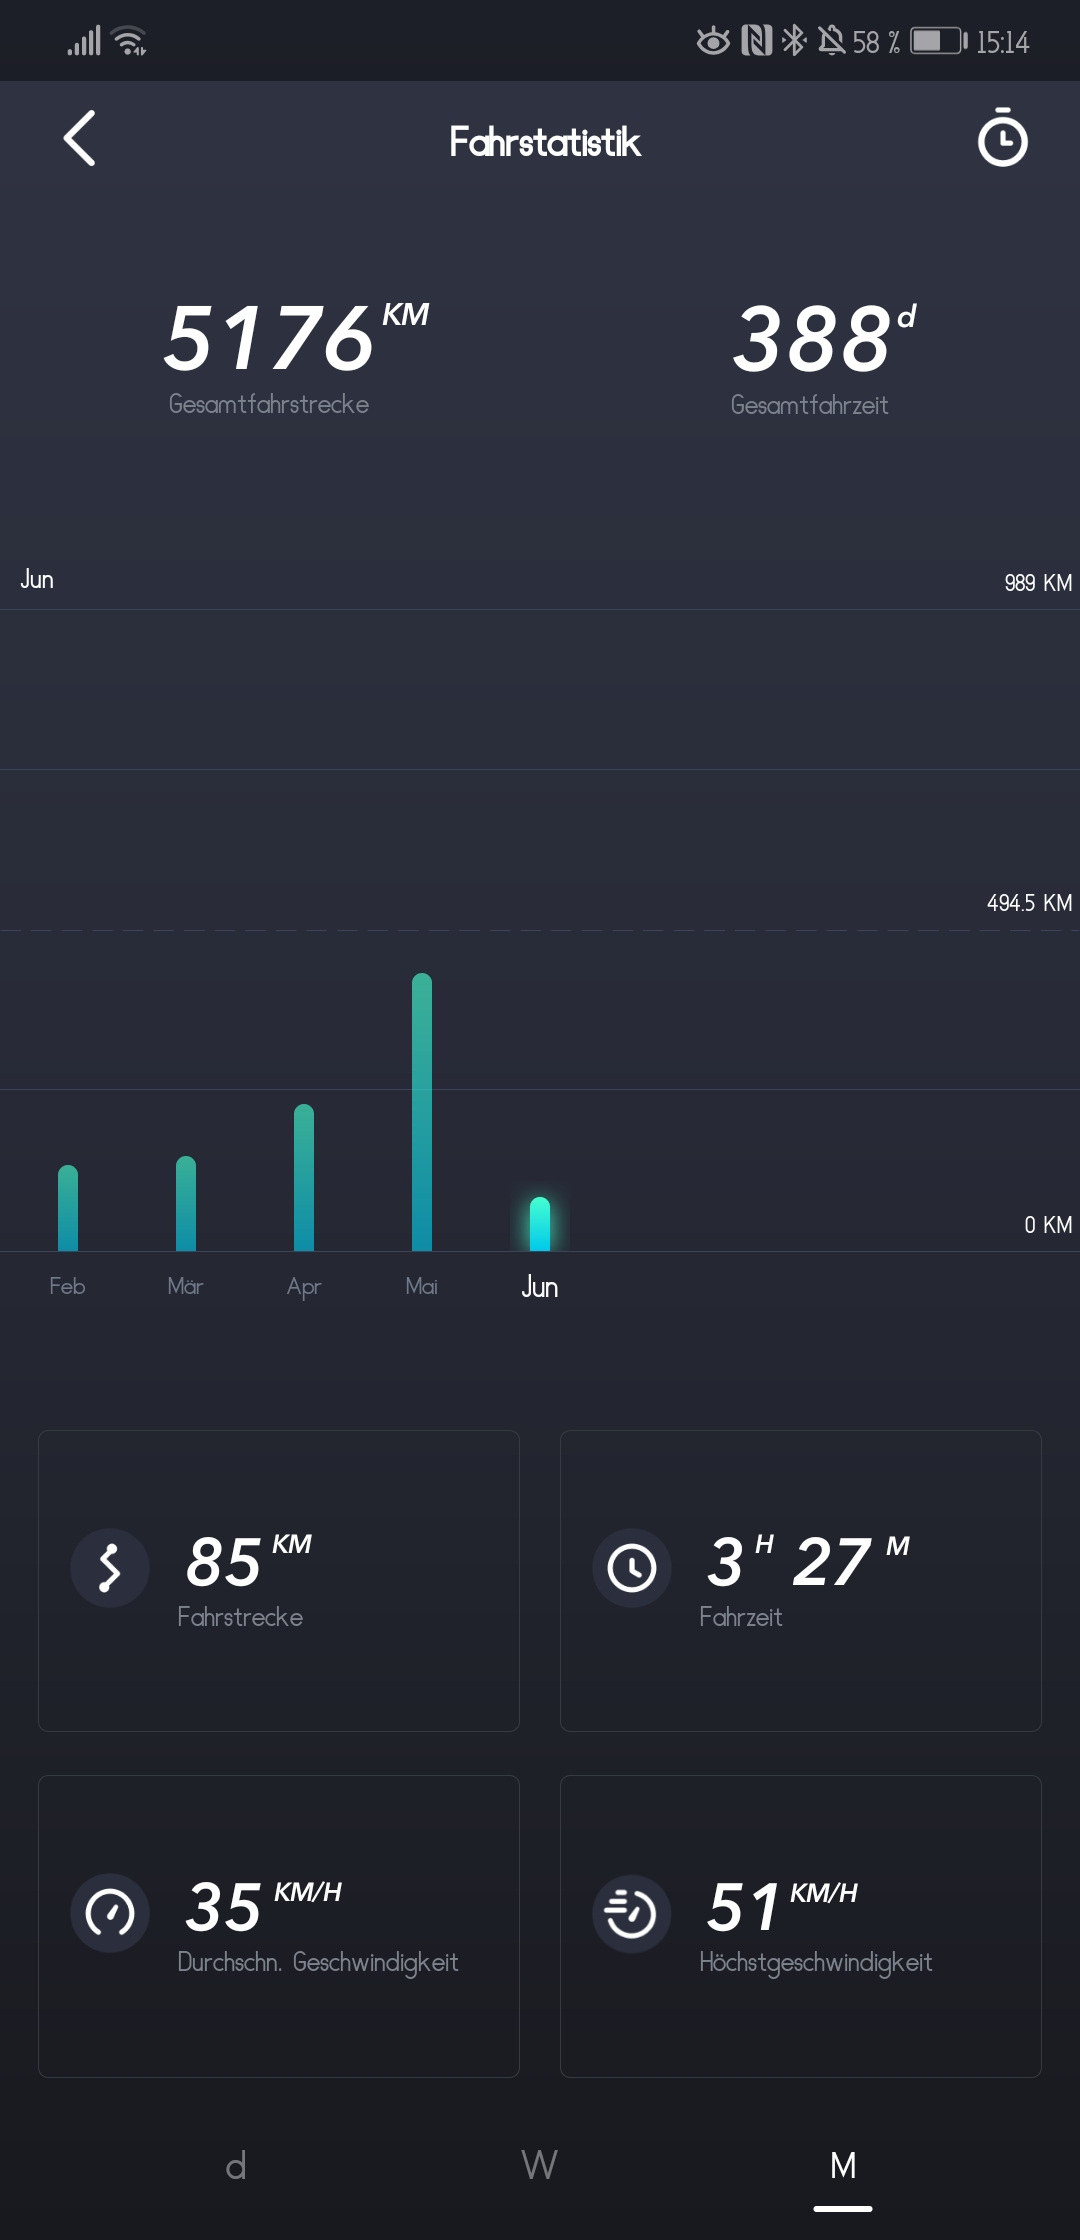This screenshot has height=2240, width=1080.
Task: Select the Feb bar in chart
Action: point(68,1208)
